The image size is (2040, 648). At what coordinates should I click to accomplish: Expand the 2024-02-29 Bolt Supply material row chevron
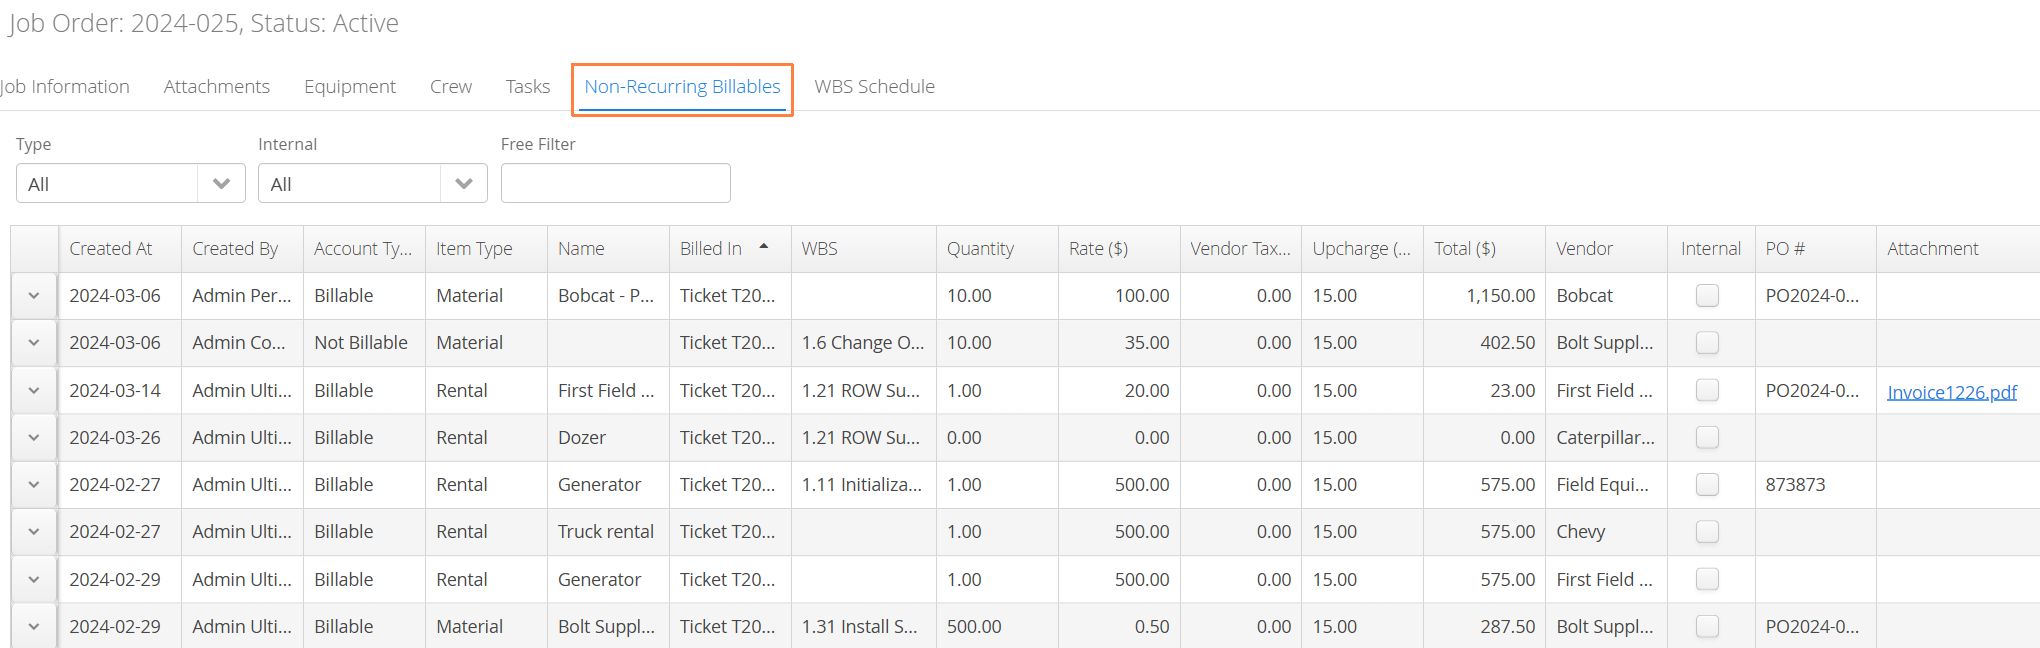34,626
